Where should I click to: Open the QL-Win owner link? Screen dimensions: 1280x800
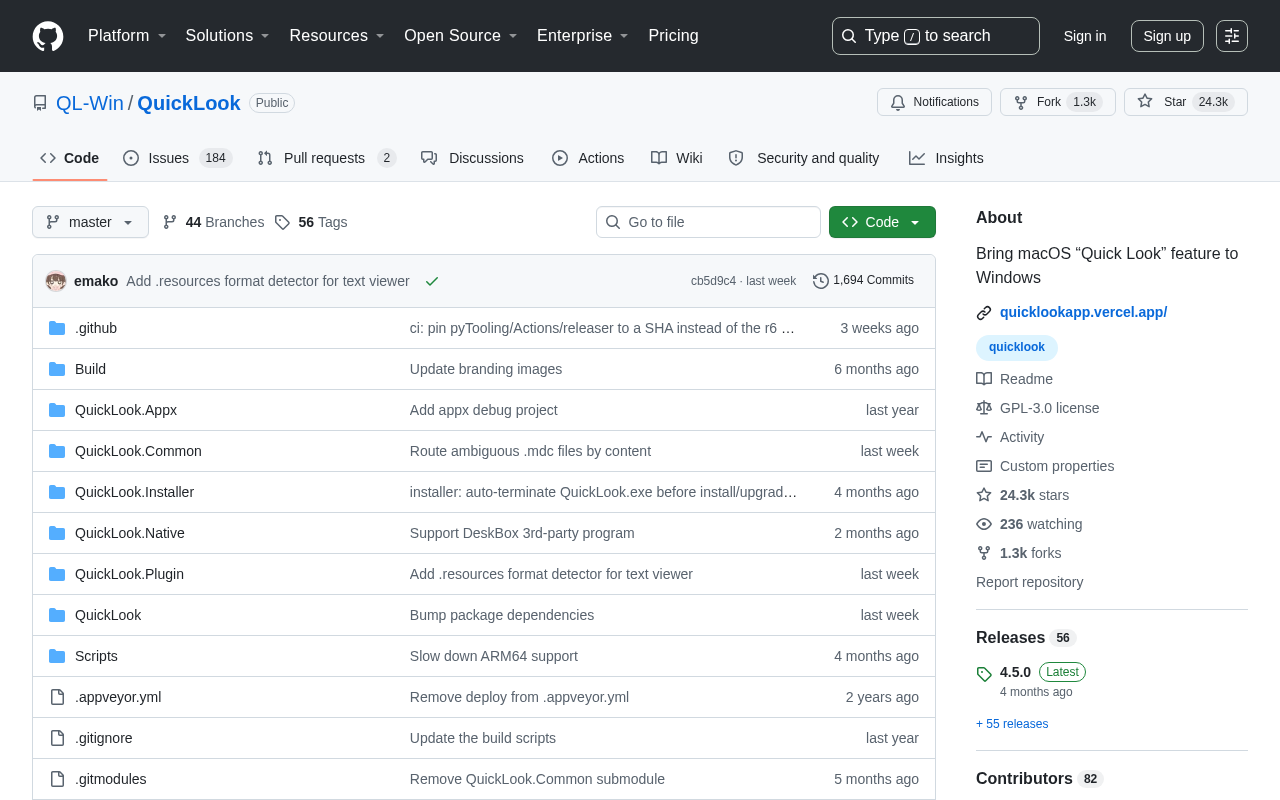click(x=90, y=103)
